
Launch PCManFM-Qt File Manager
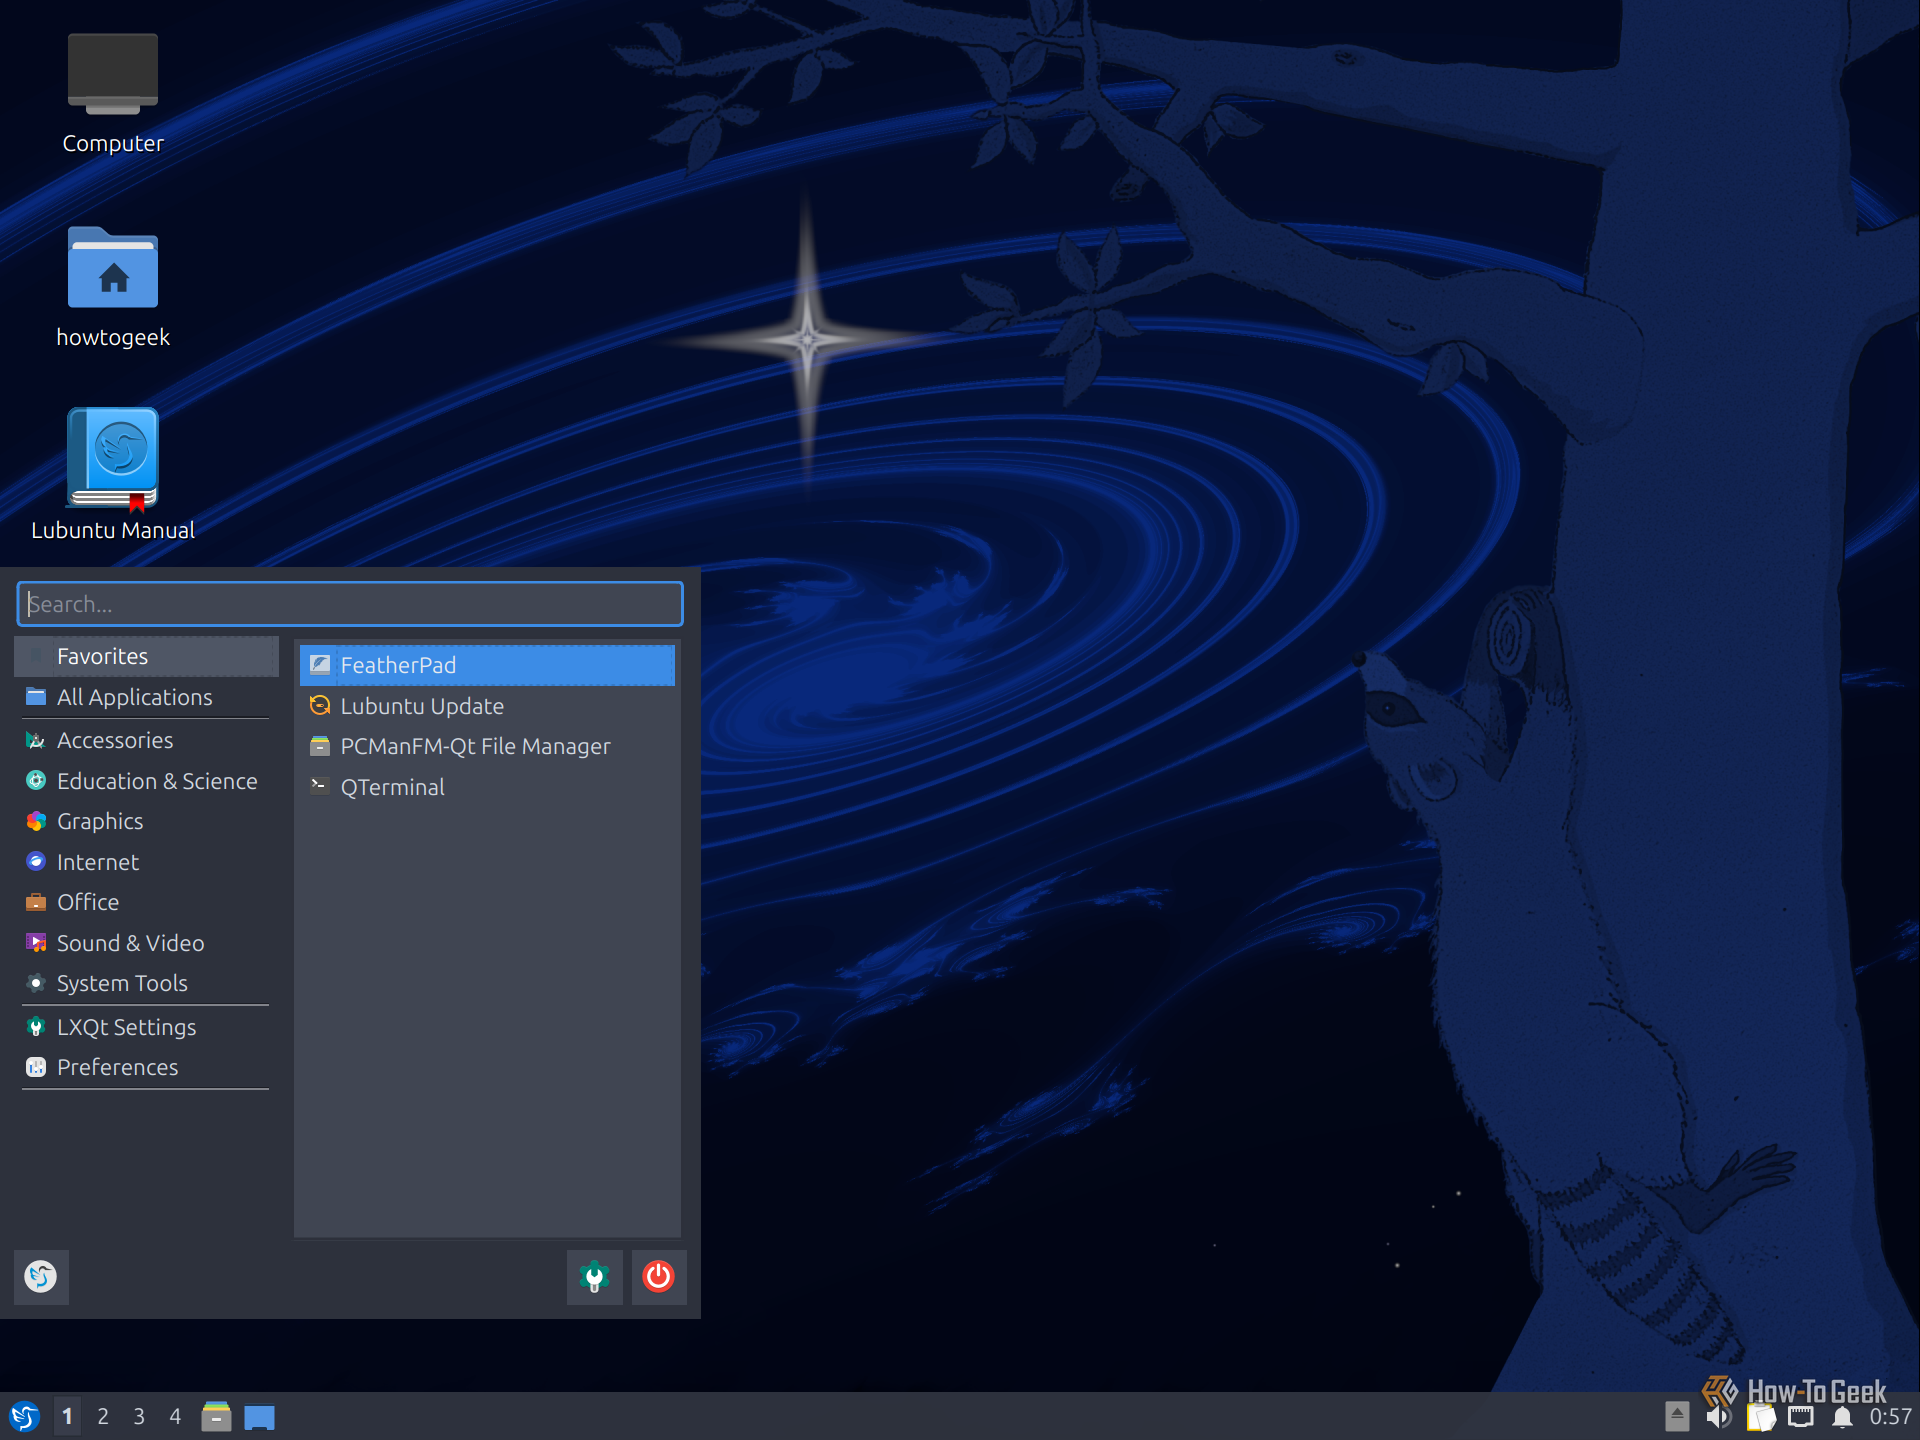(x=487, y=746)
